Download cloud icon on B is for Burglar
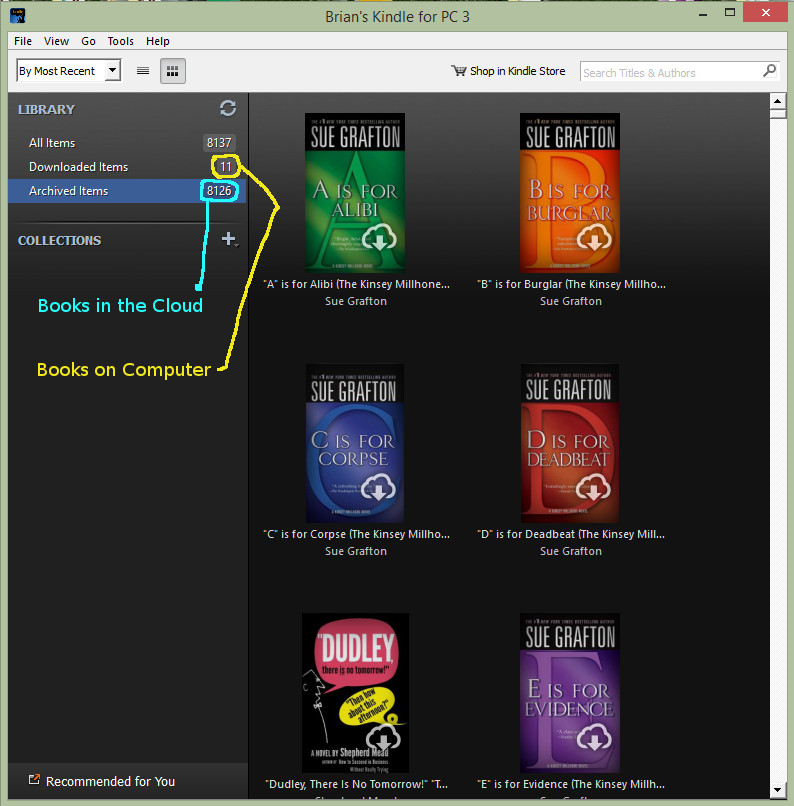The image size is (794, 806). 594,237
